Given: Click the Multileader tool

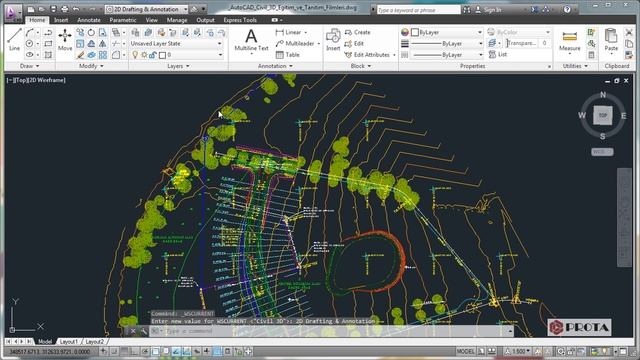Looking at the screenshot, I should pyautogui.click(x=295, y=43).
